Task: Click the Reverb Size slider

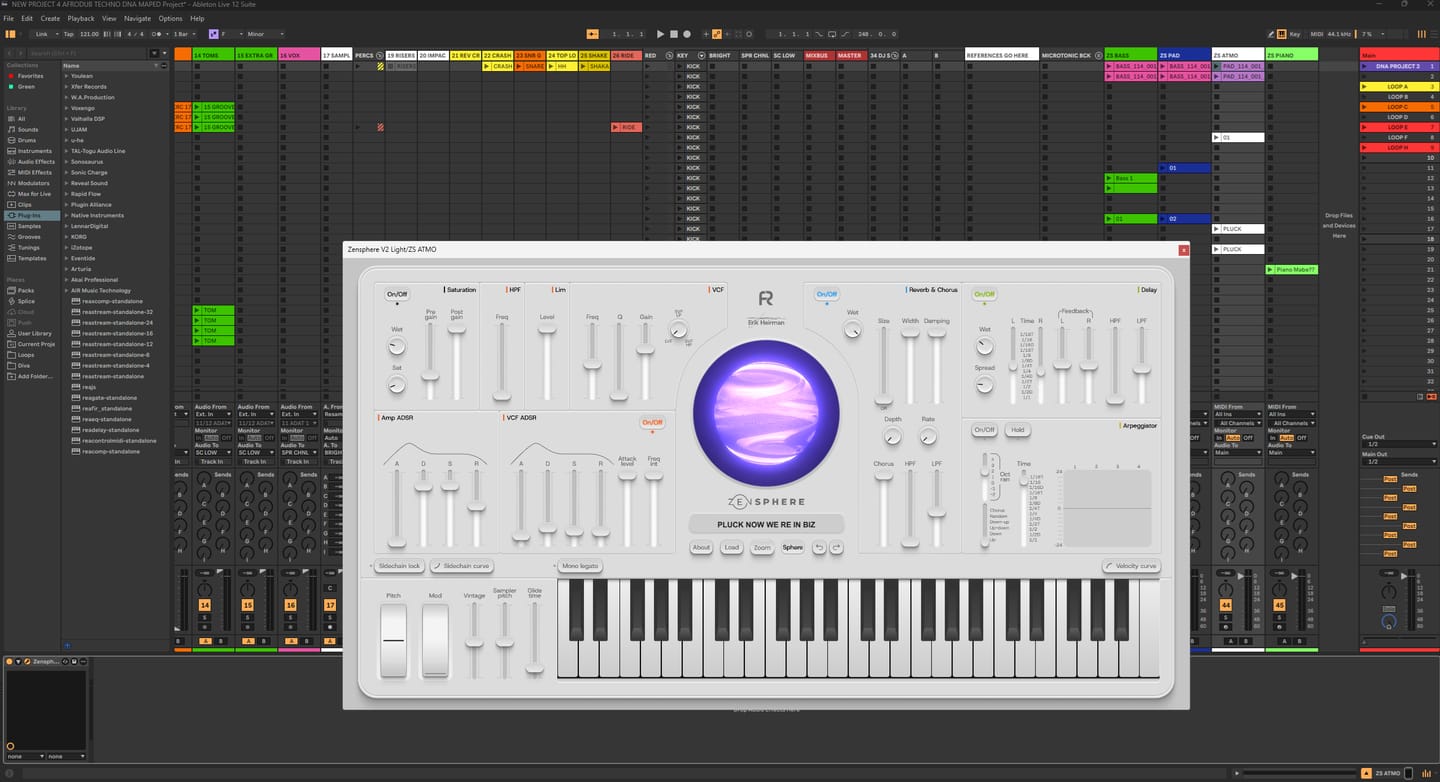Action: [884, 367]
